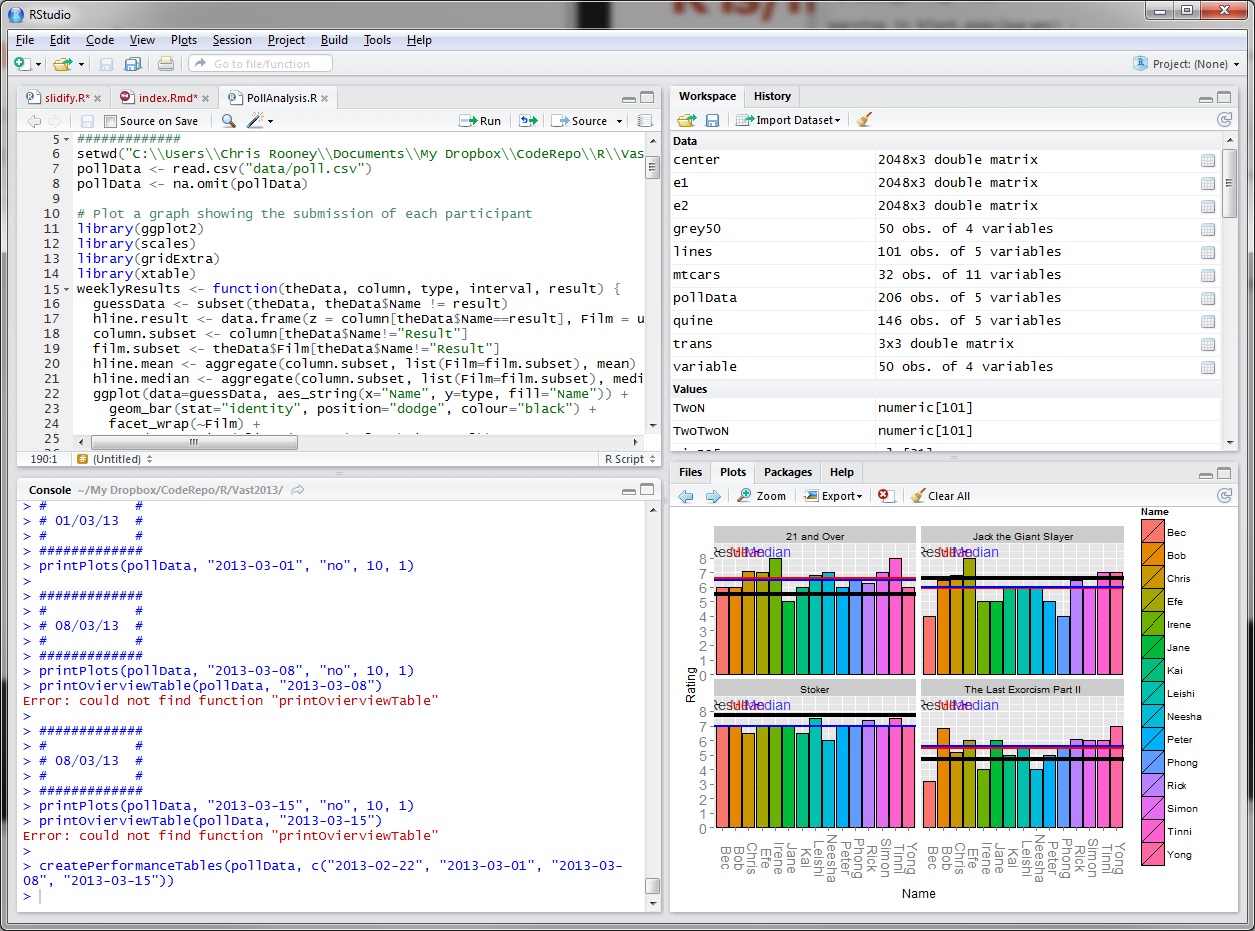
Task: Clear the workspace with the broom icon
Action: click(864, 120)
